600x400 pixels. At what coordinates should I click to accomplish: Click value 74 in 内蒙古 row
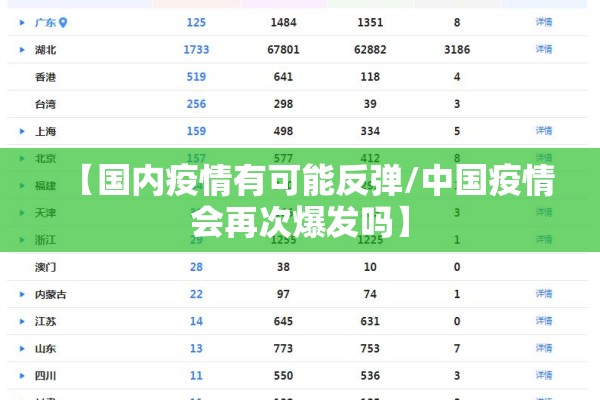370,294
